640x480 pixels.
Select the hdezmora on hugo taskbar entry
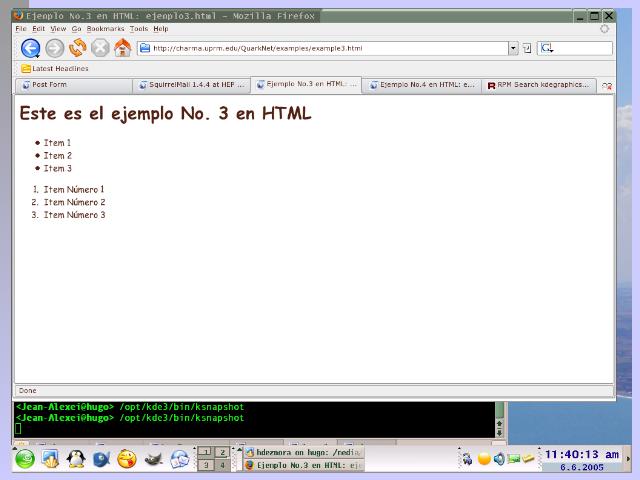tap(303, 452)
